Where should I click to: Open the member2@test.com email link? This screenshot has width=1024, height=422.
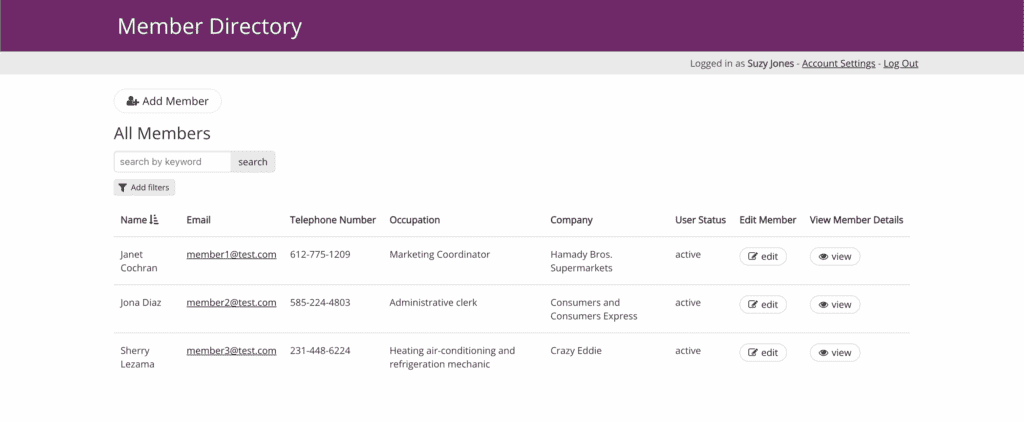(231, 303)
